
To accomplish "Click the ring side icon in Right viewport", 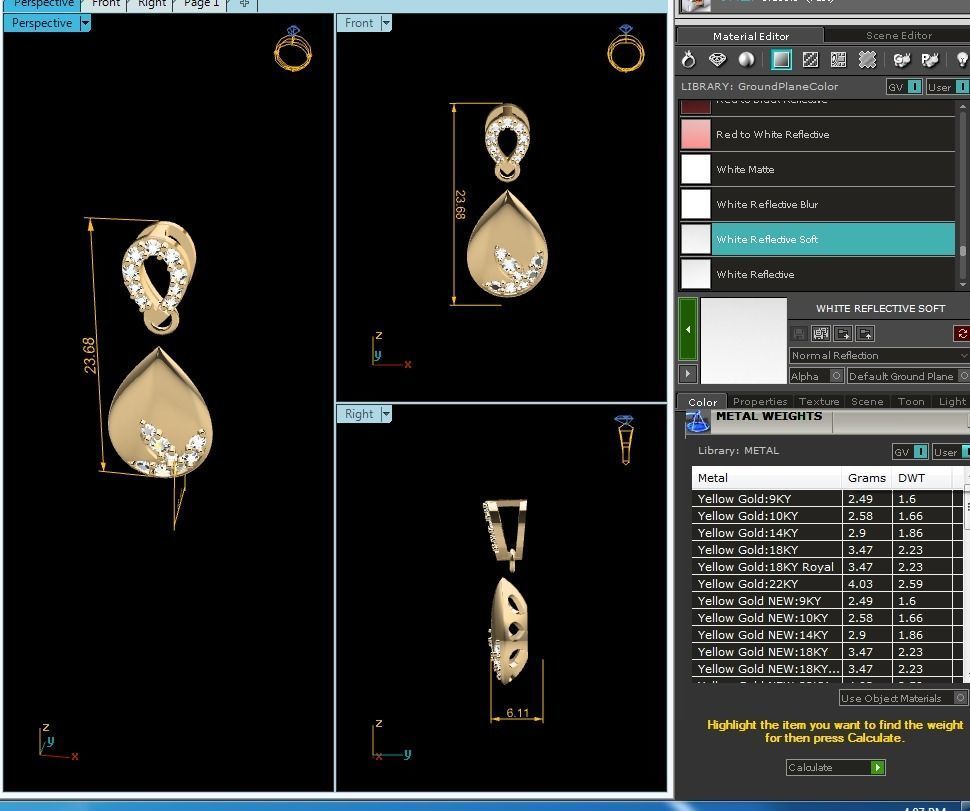I will pos(625,439).
